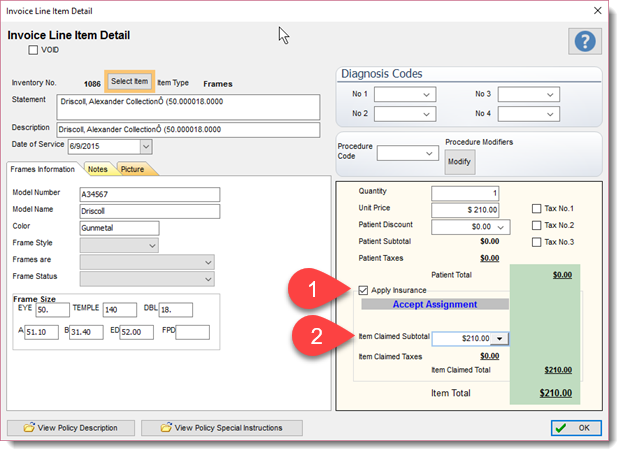The image size is (624, 456).
Task: Click the Model Name field Driscoll
Action: (x=150, y=211)
